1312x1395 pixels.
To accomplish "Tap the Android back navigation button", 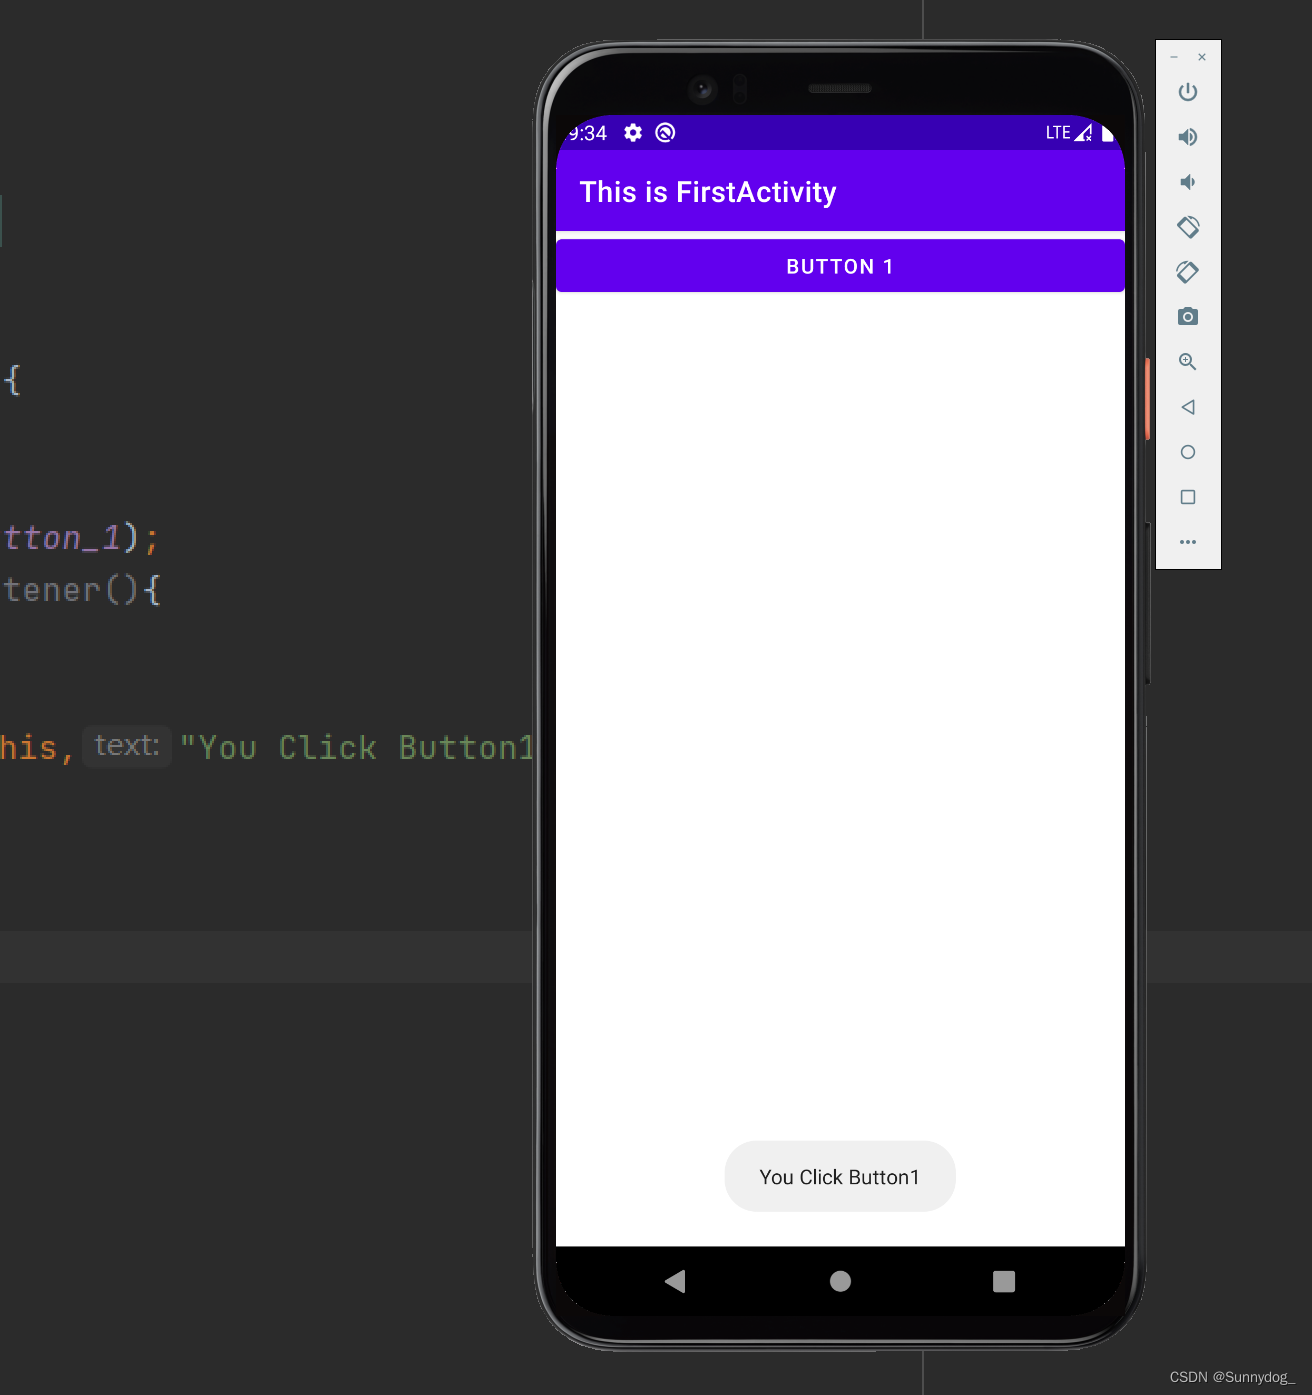I will 675,1281.
